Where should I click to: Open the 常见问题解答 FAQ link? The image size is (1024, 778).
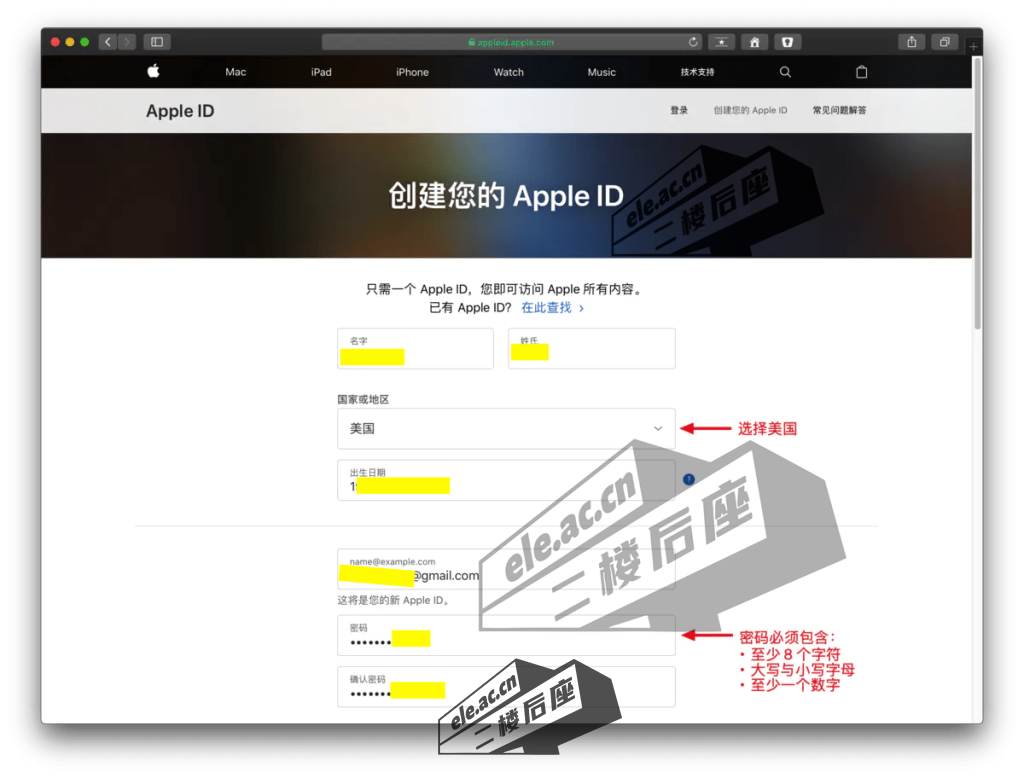click(x=839, y=110)
